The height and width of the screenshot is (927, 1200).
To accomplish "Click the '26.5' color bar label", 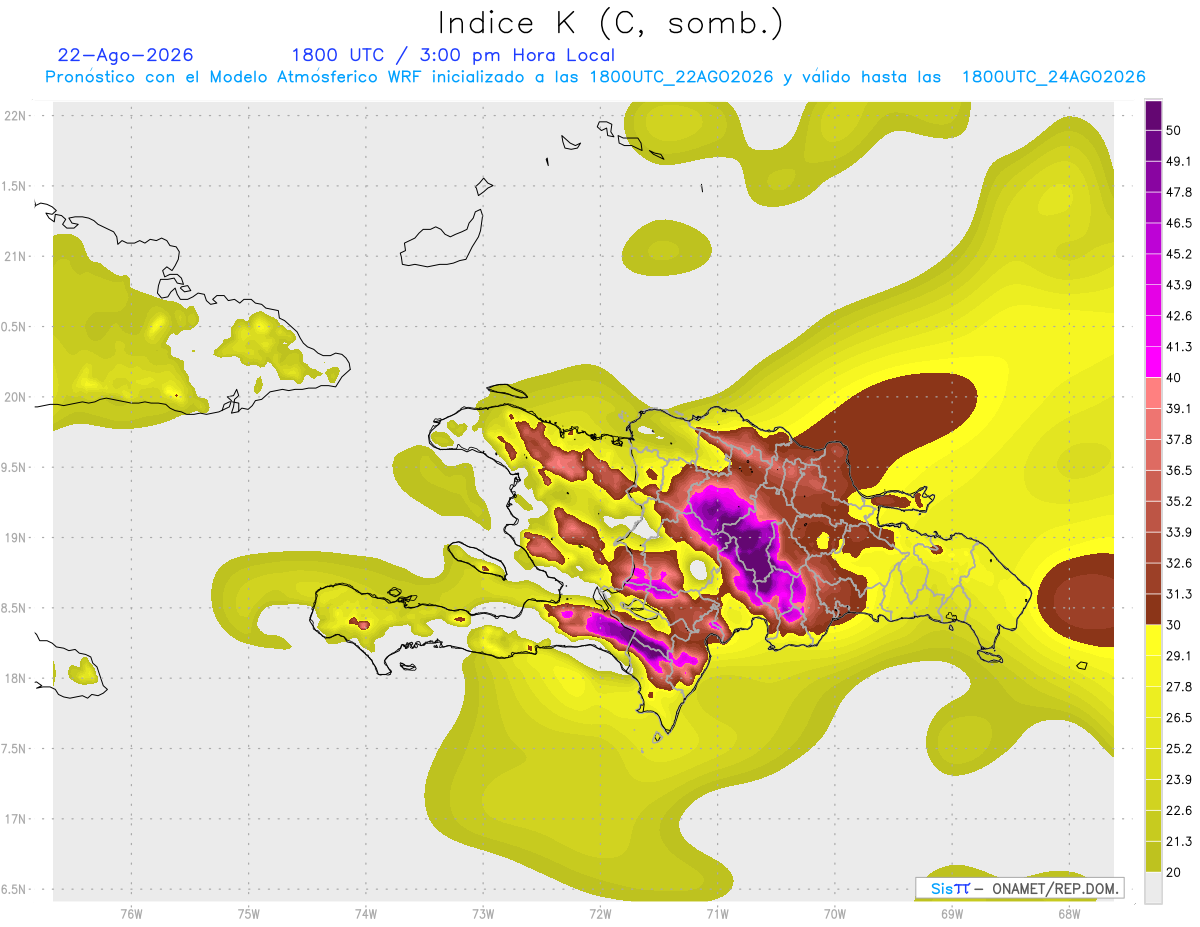I will [1179, 718].
